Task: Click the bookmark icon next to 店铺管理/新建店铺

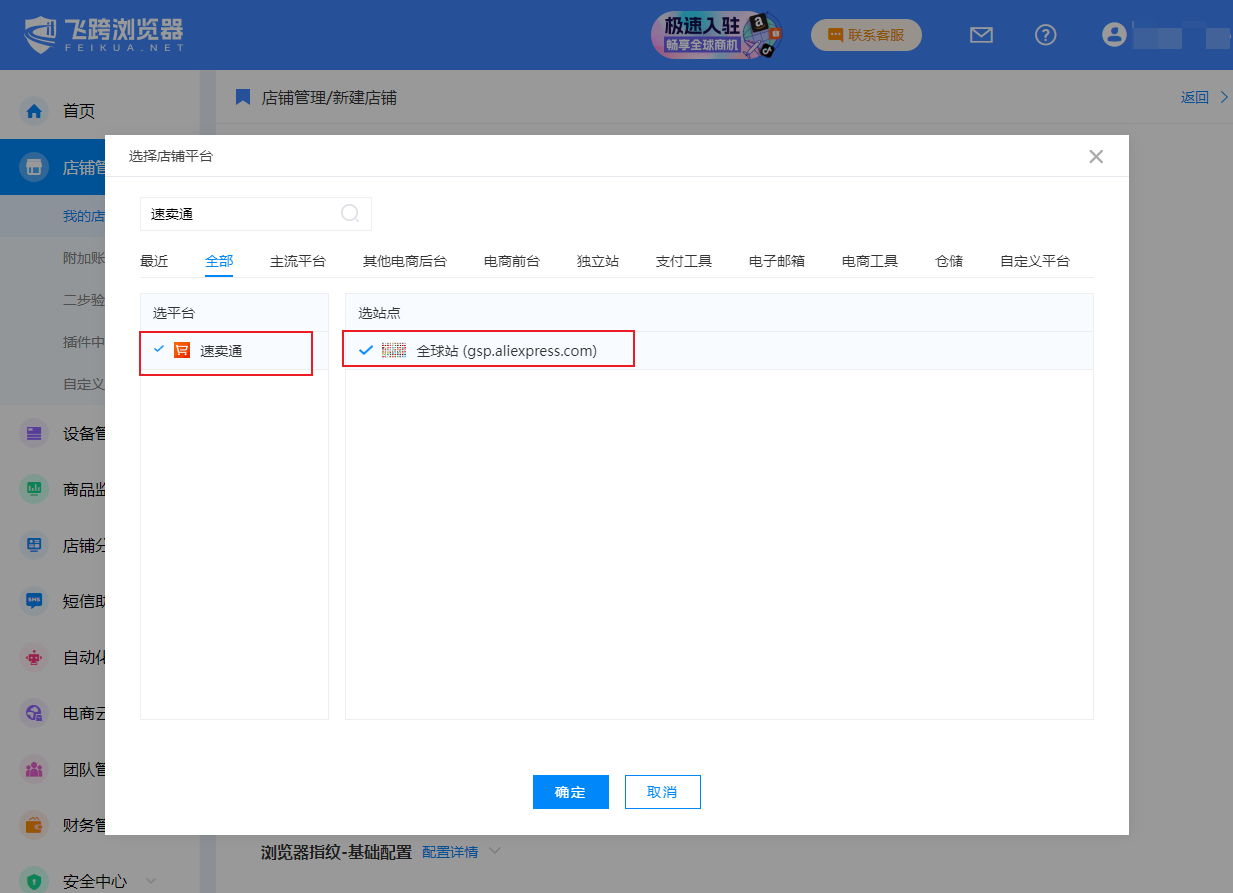Action: tap(242, 97)
